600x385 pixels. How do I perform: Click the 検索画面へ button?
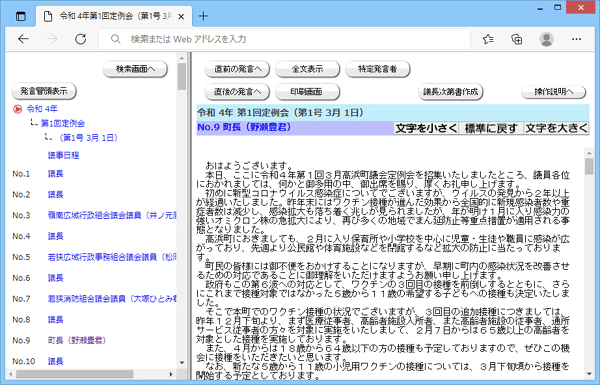[x=135, y=69]
